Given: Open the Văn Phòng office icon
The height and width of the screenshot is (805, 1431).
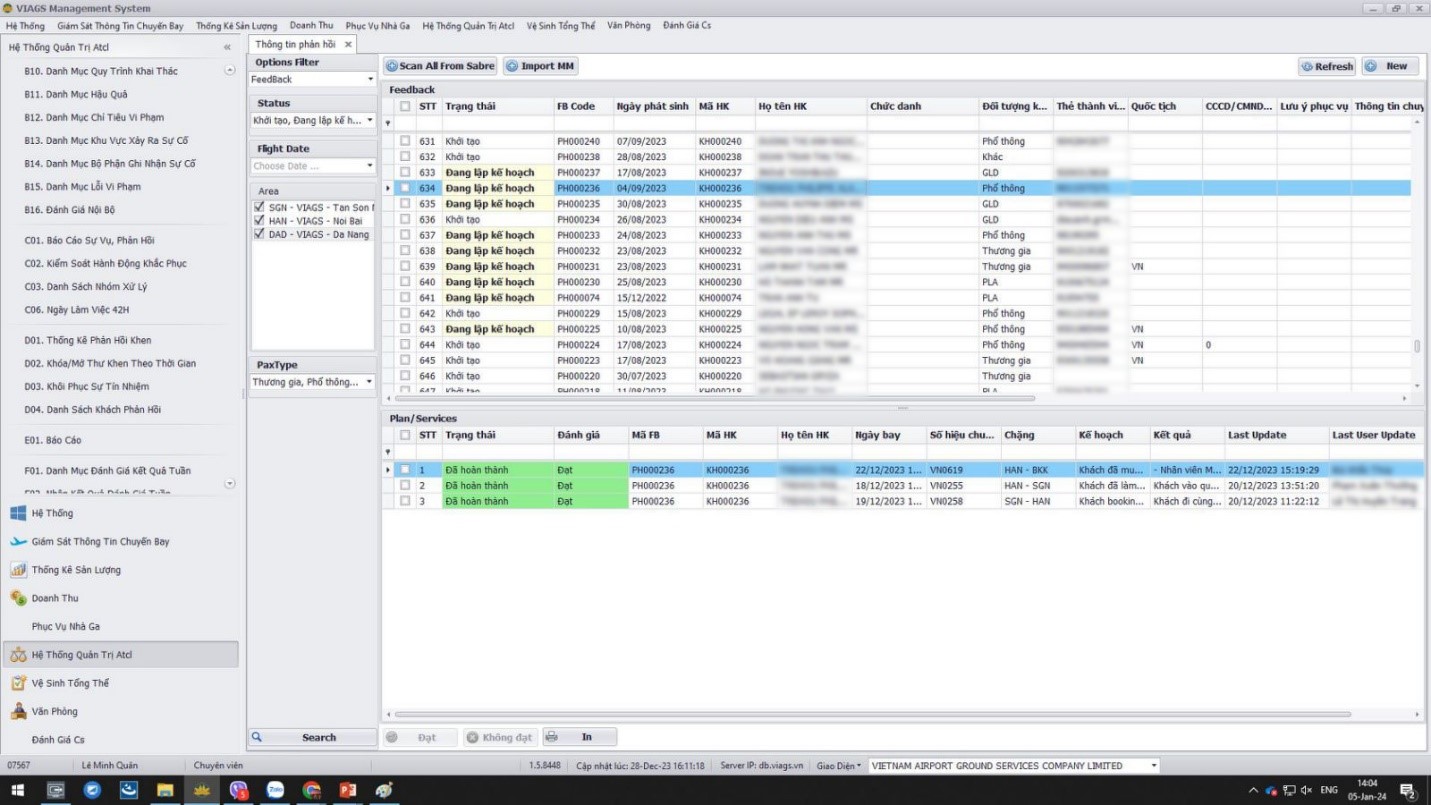Looking at the screenshot, I should coord(18,711).
